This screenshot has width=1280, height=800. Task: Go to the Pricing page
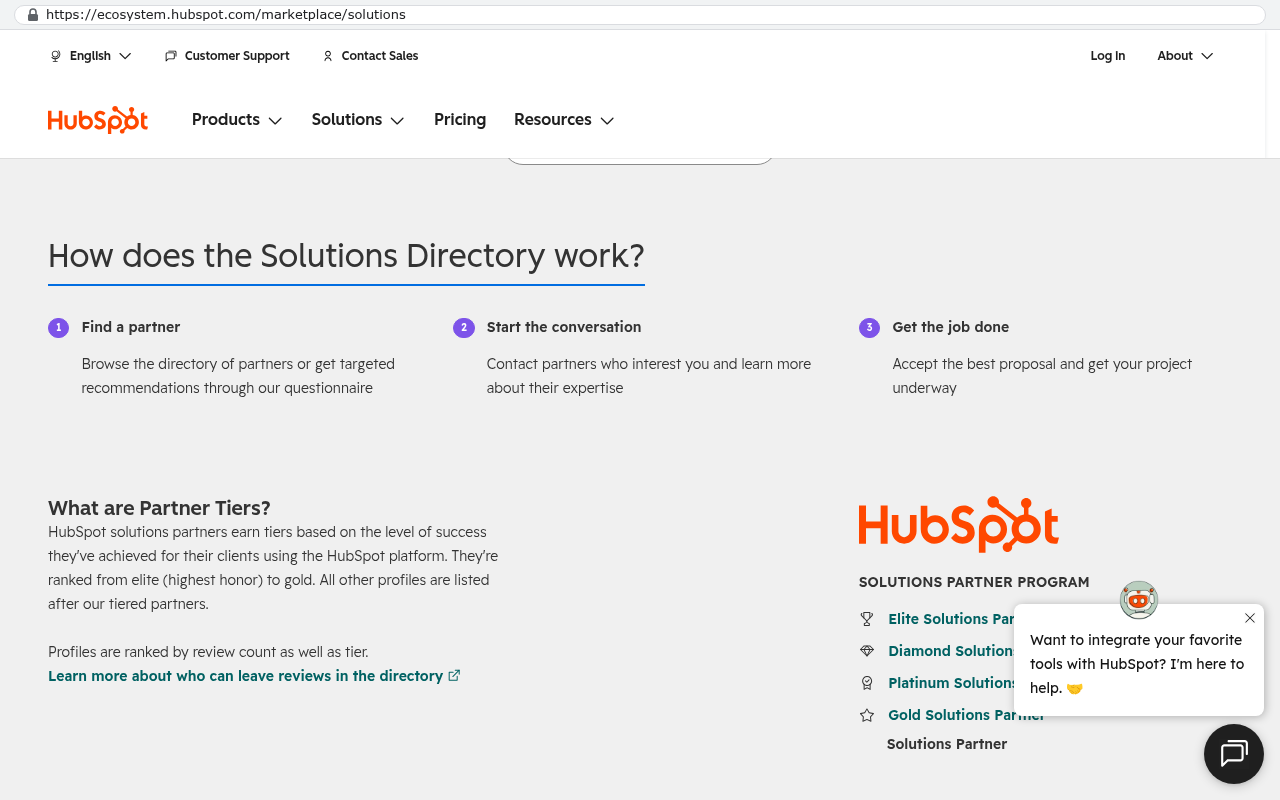point(460,120)
